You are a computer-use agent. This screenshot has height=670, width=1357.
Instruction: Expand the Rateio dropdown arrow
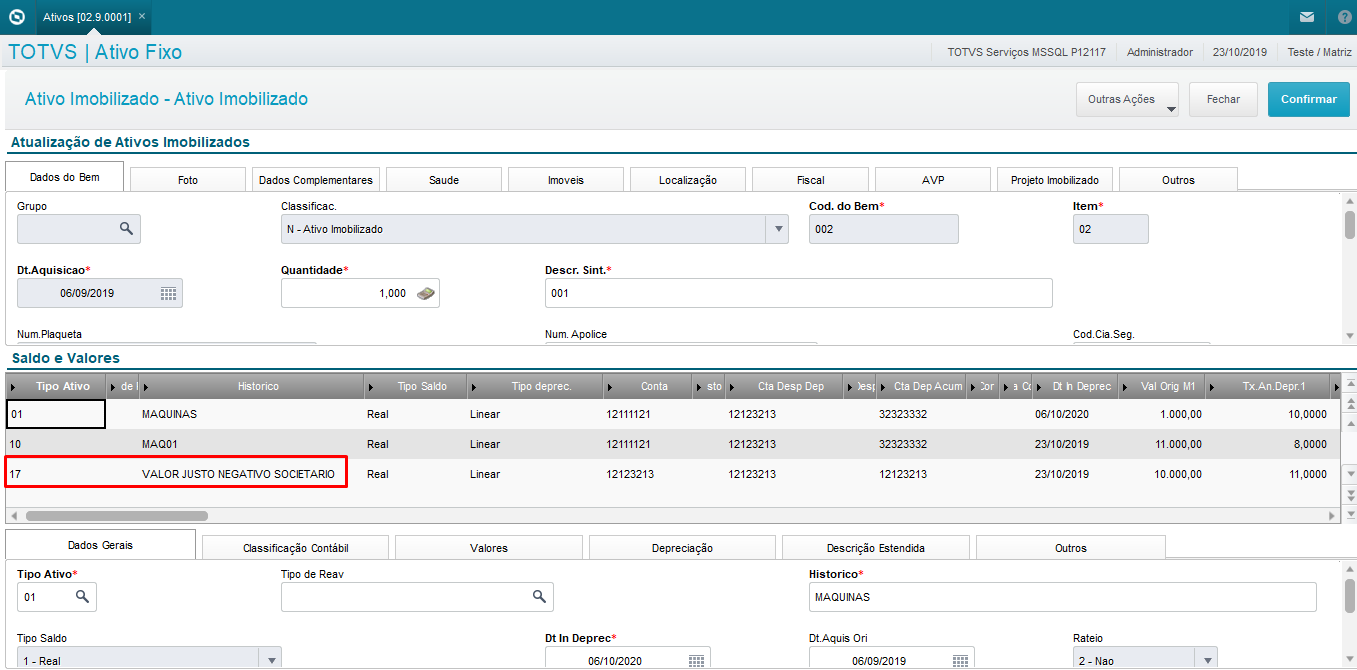(x=1207, y=660)
